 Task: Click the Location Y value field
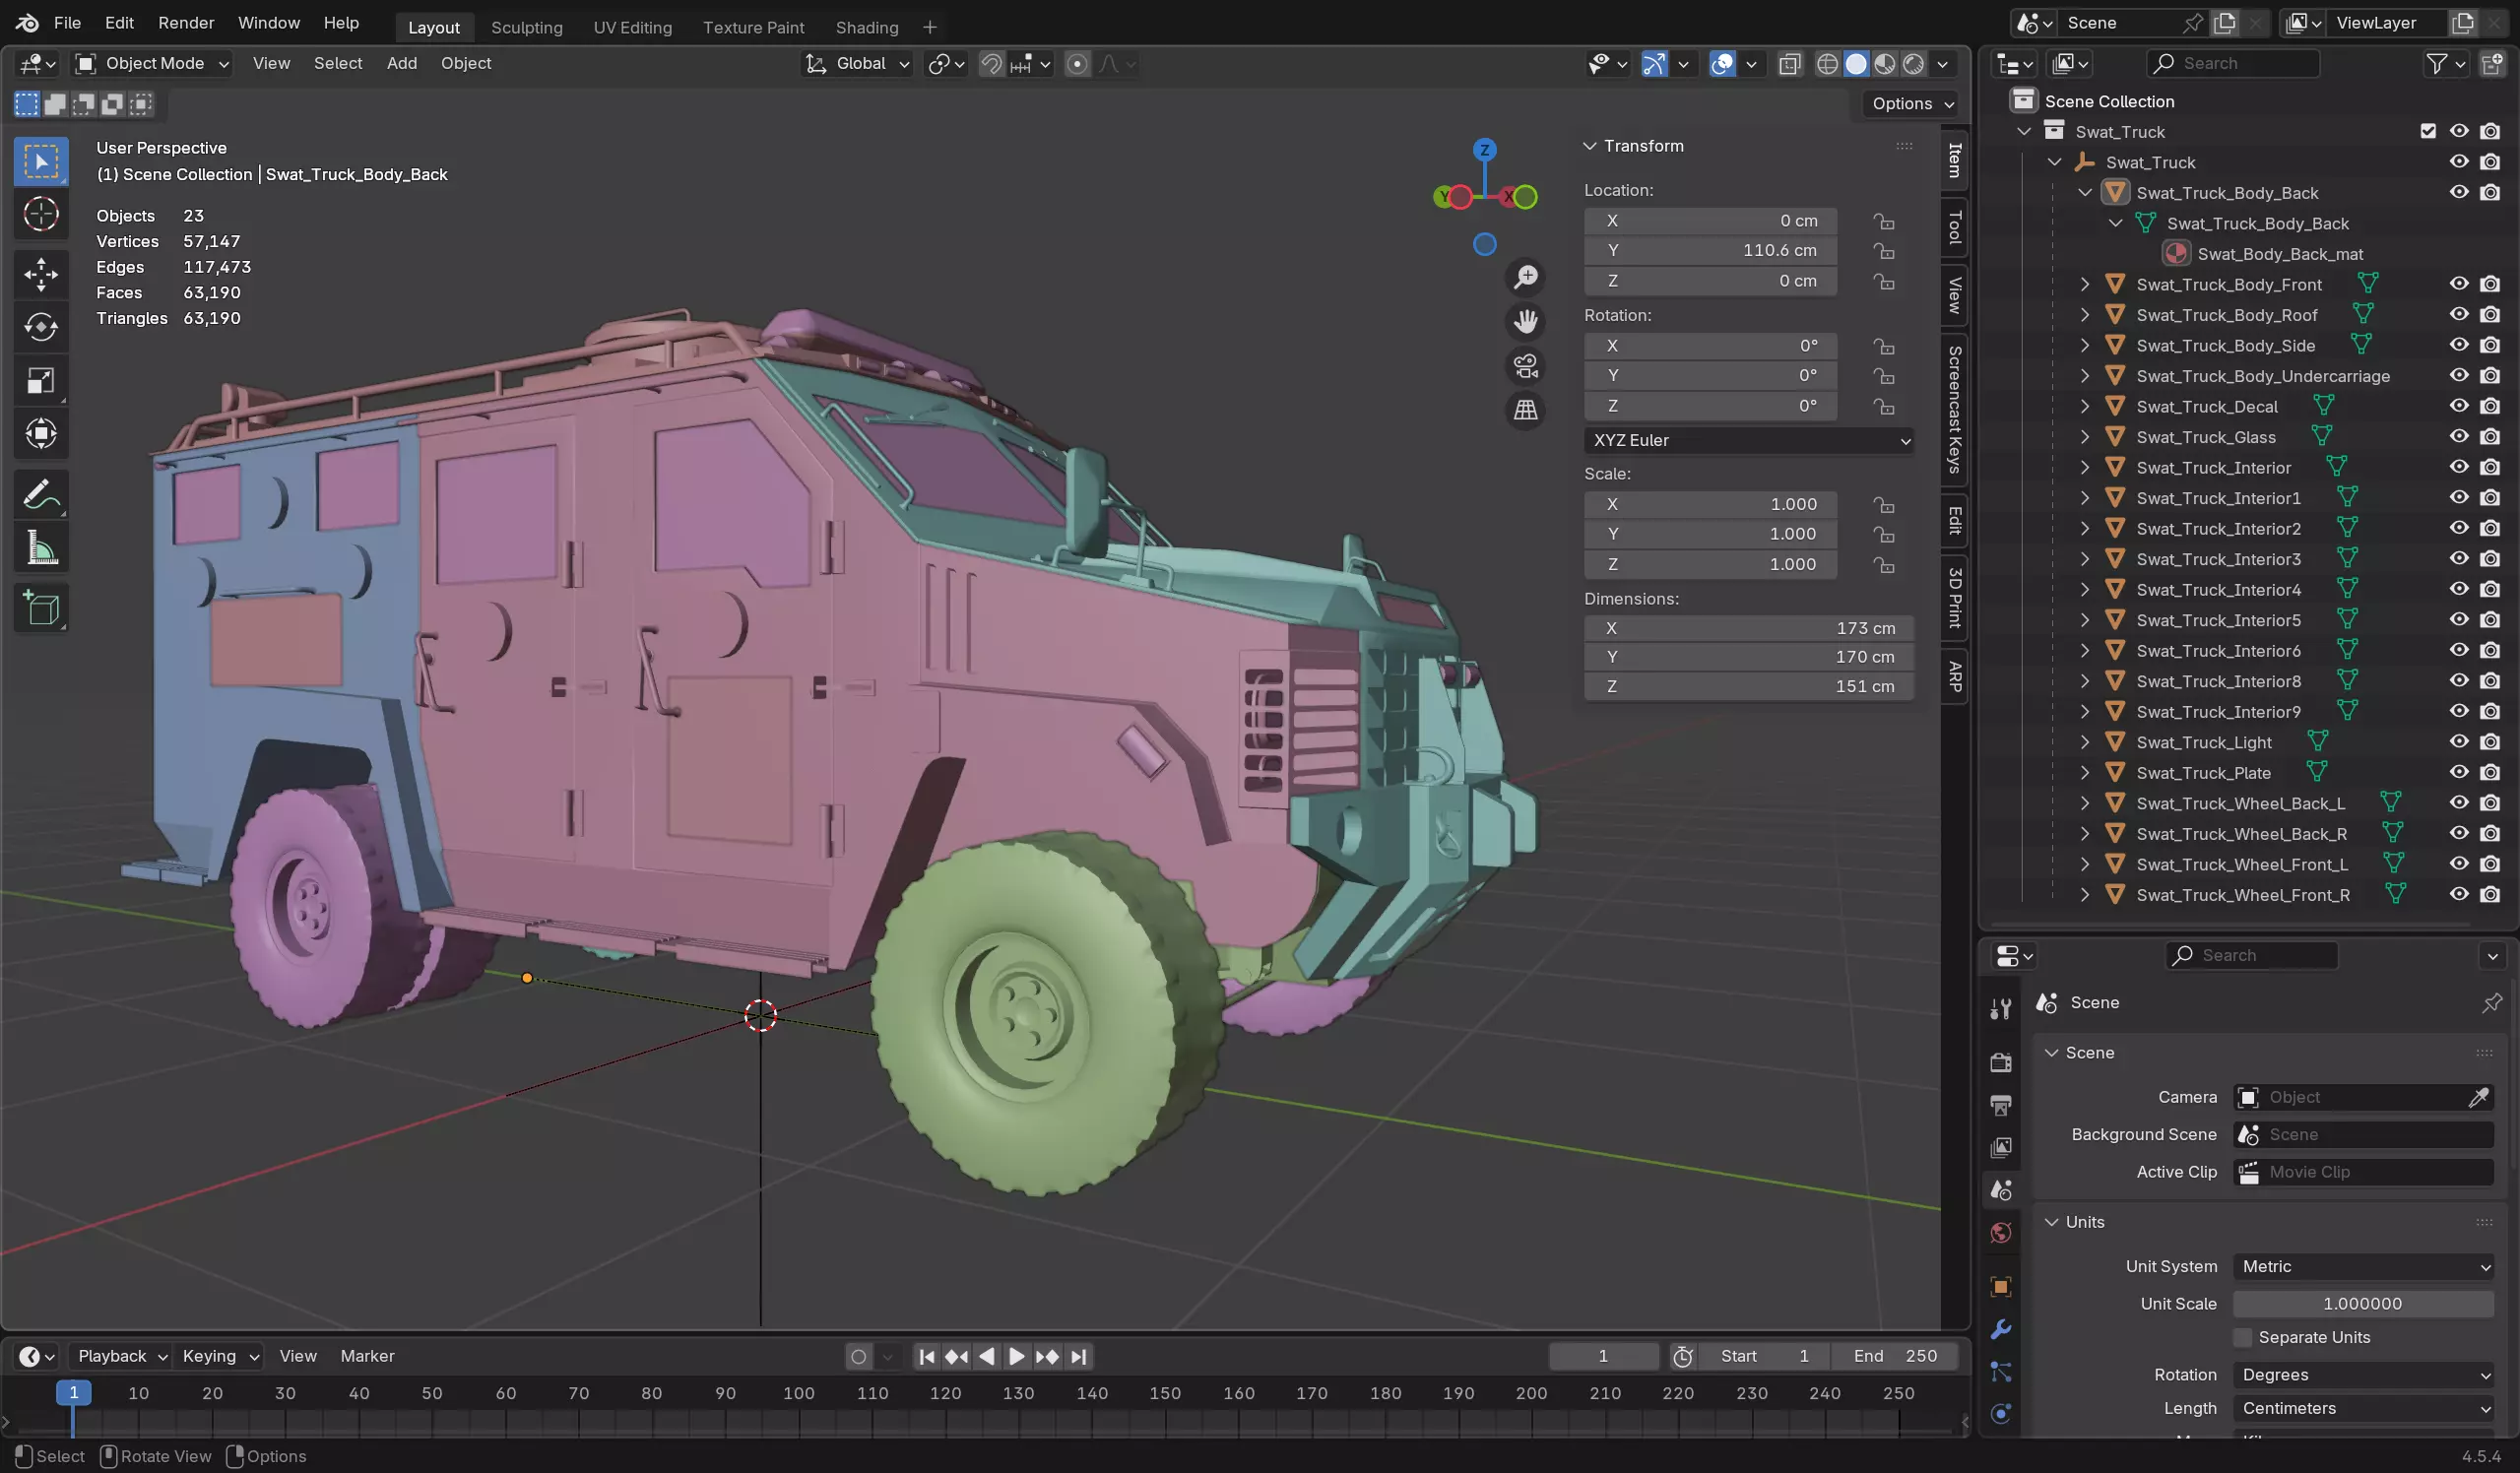[1711, 250]
